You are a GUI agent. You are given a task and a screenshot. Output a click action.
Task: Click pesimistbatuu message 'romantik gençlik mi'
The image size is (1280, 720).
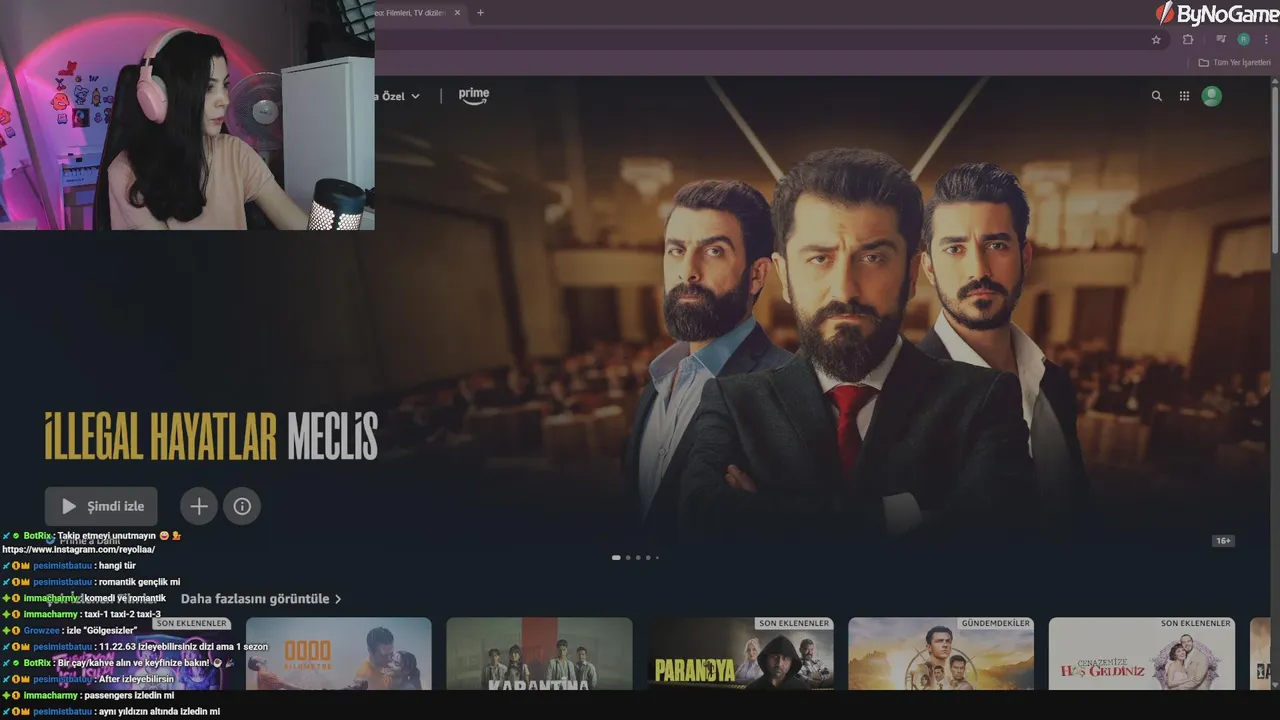click(91, 582)
